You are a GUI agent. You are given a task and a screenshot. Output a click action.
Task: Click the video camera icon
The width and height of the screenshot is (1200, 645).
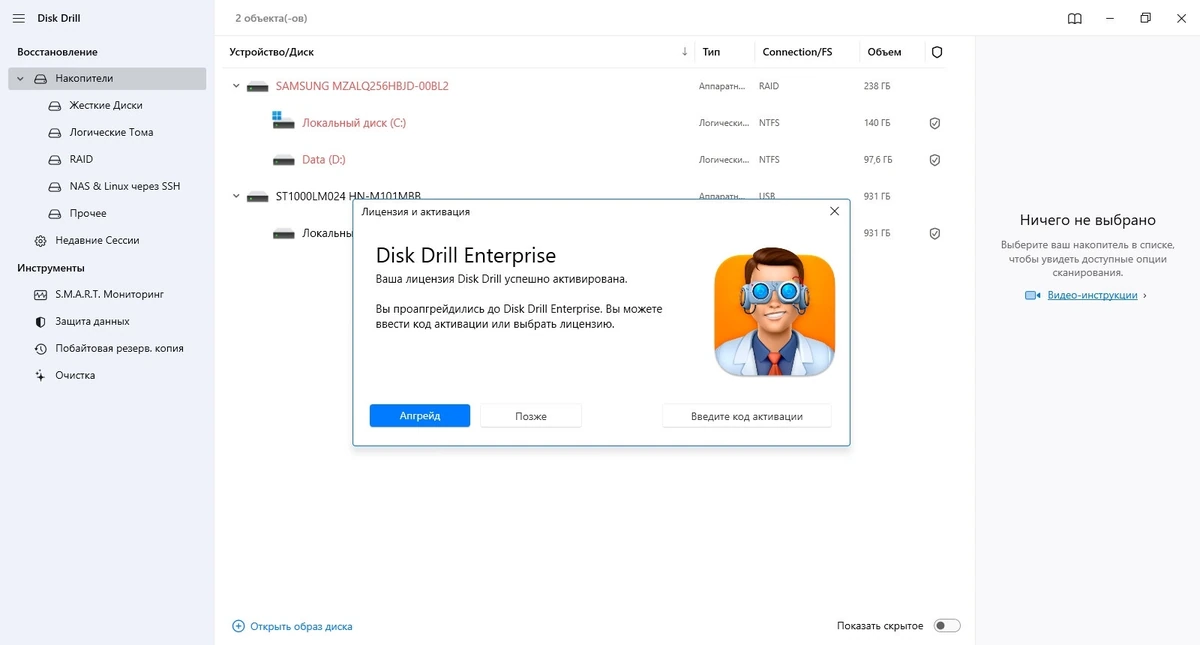point(1033,295)
